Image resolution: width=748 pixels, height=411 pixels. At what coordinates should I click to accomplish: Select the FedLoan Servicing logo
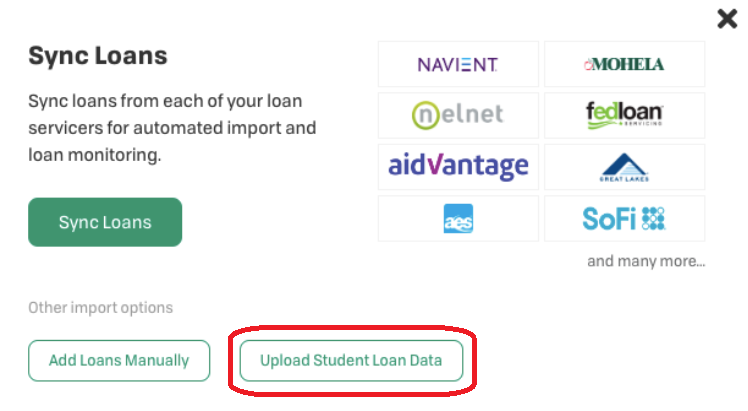[x=624, y=115]
